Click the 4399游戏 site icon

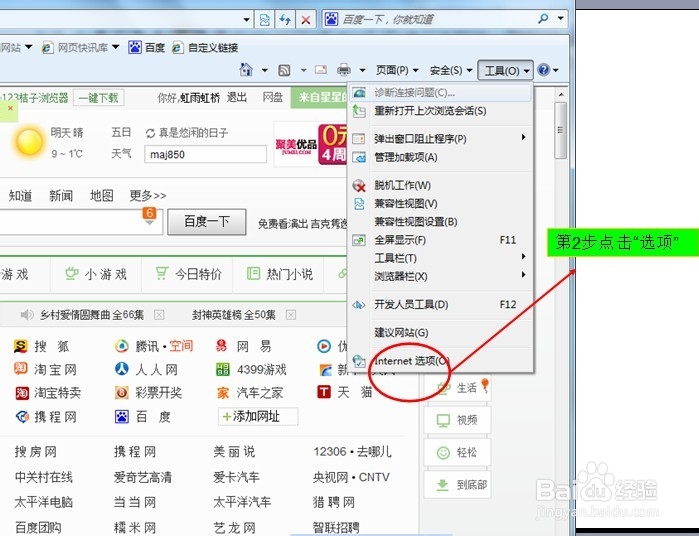pos(222,369)
